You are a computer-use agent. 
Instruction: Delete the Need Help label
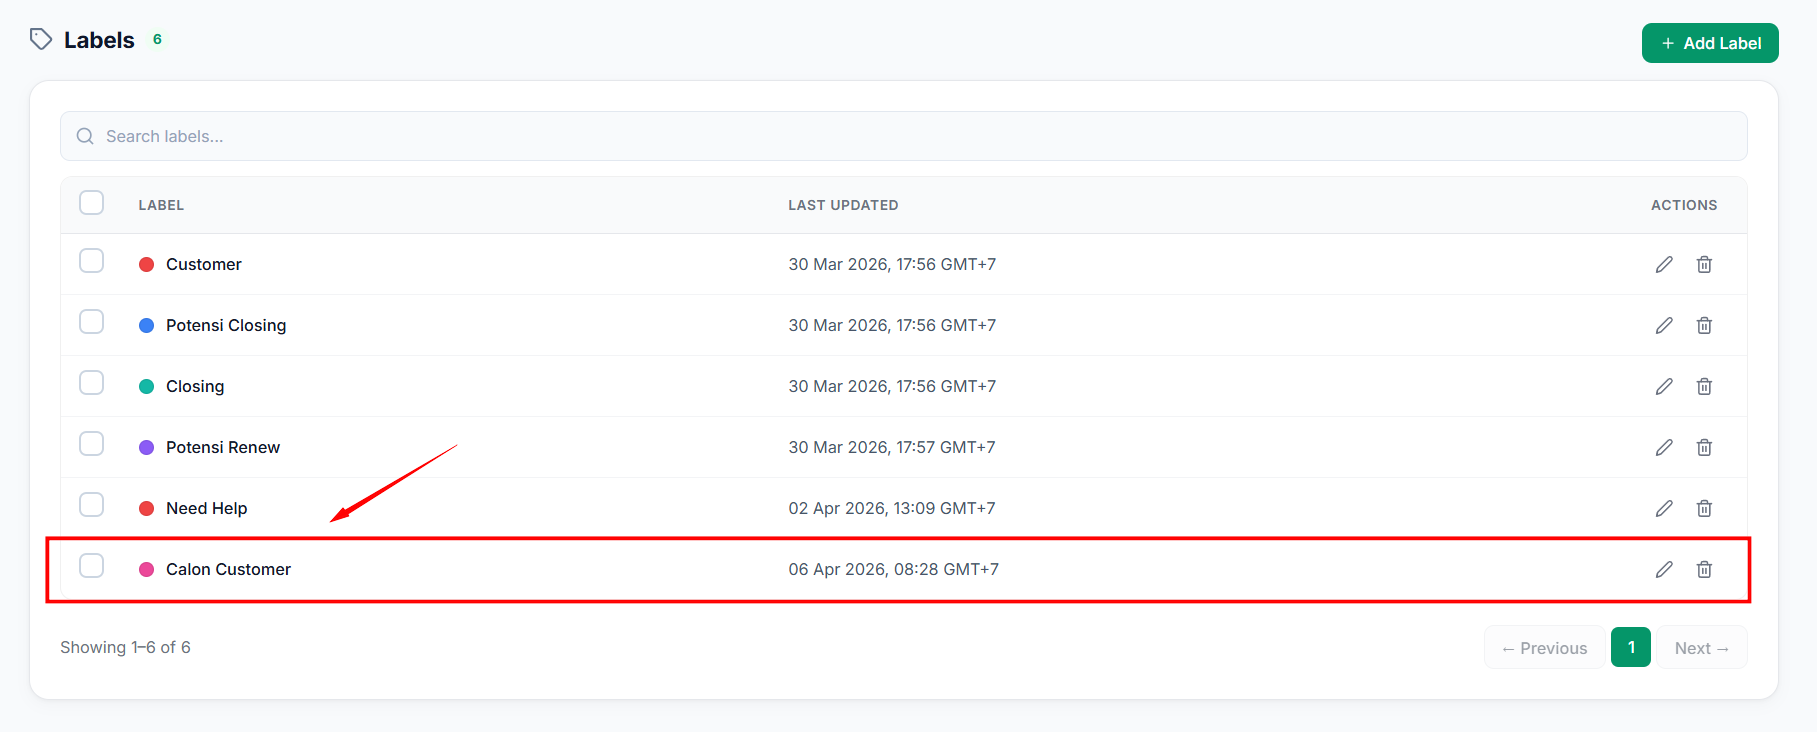pos(1704,508)
